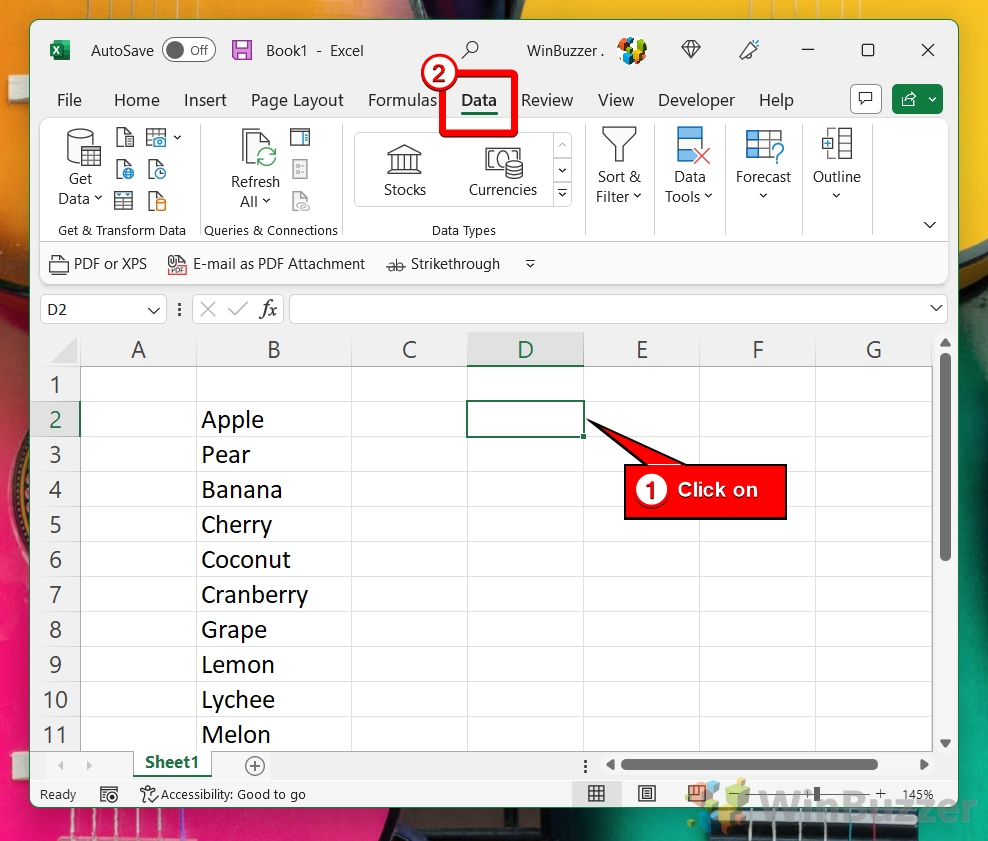Click the diamond premium icon

pos(691,50)
